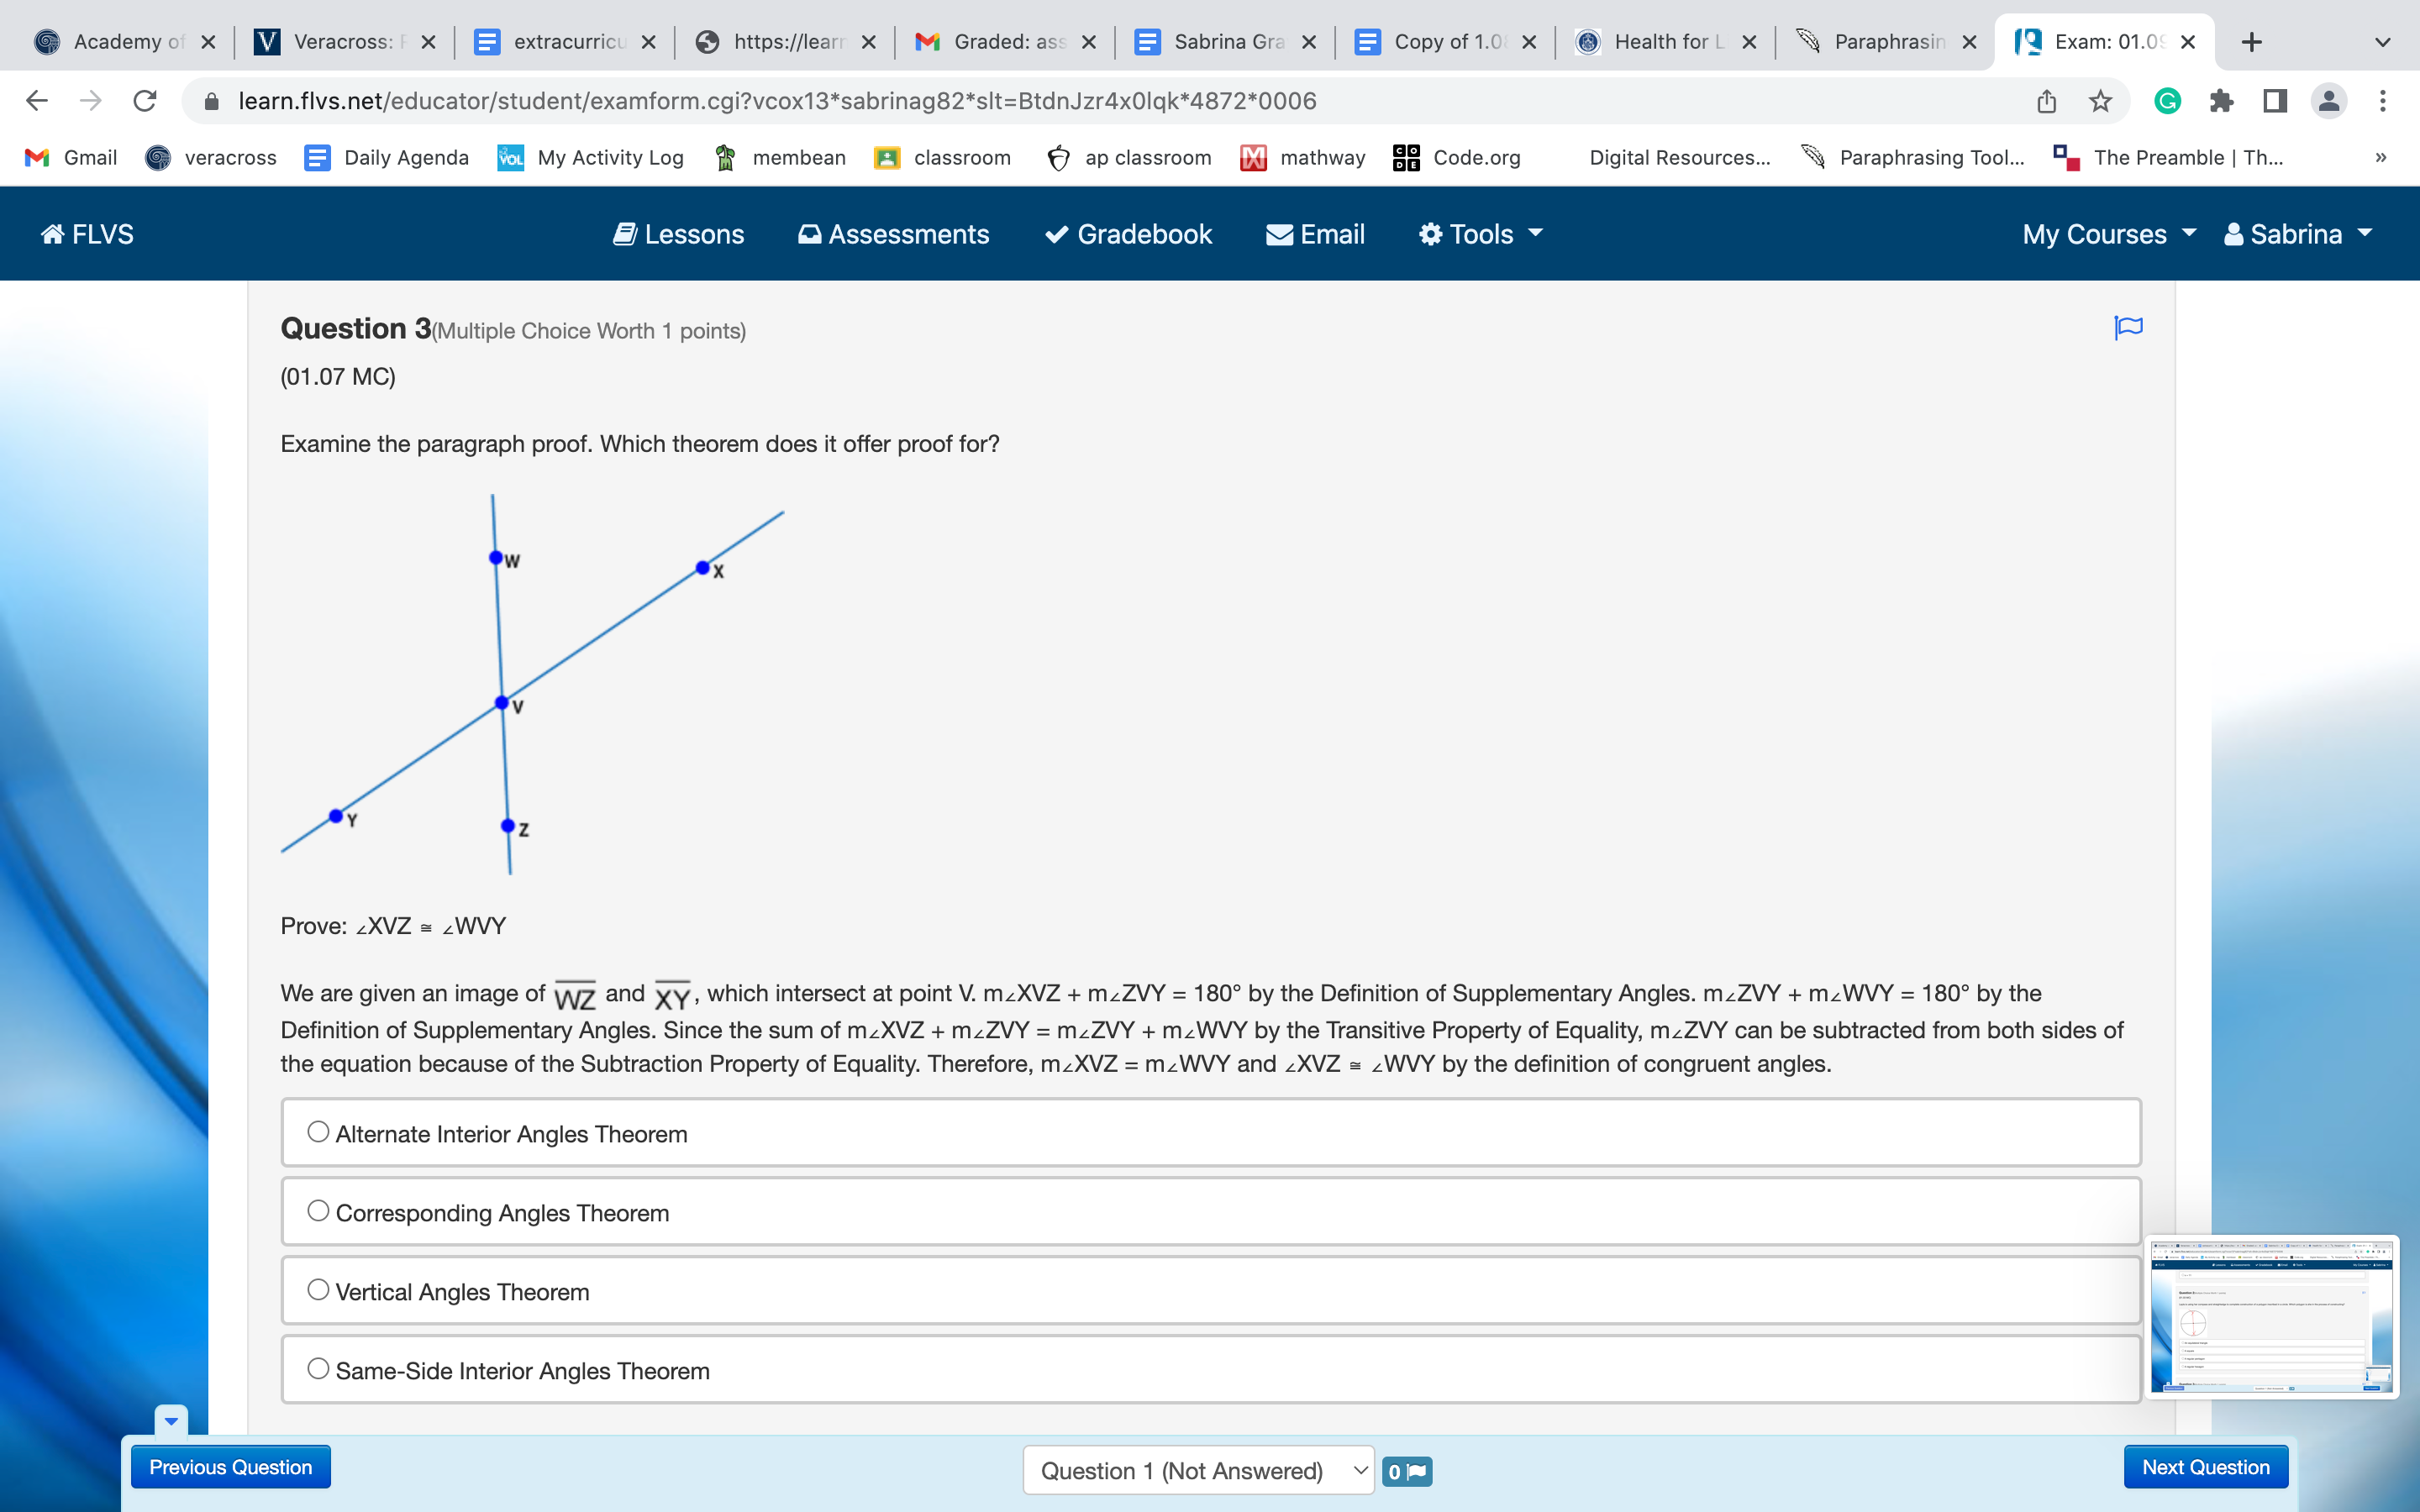The width and height of the screenshot is (2420, 1512).
Task: Reload the exam page
Action: pos(145,101)
